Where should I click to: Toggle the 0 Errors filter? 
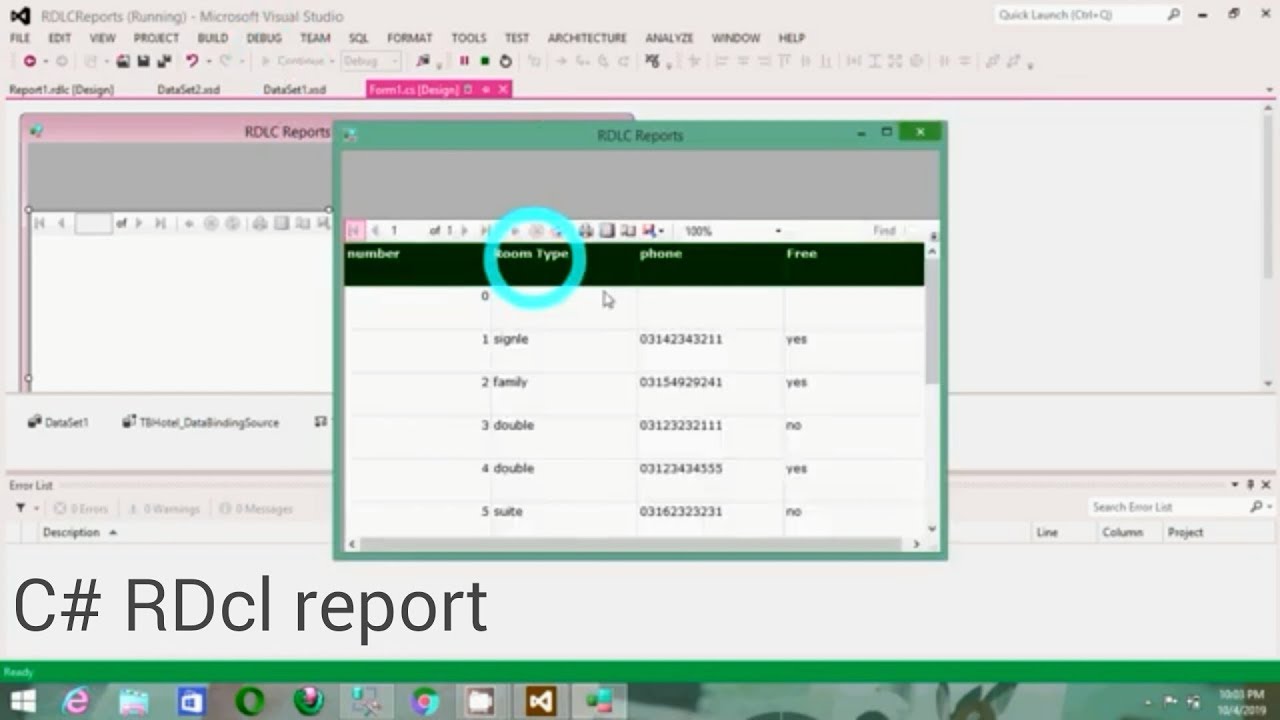tap(81, 508)
